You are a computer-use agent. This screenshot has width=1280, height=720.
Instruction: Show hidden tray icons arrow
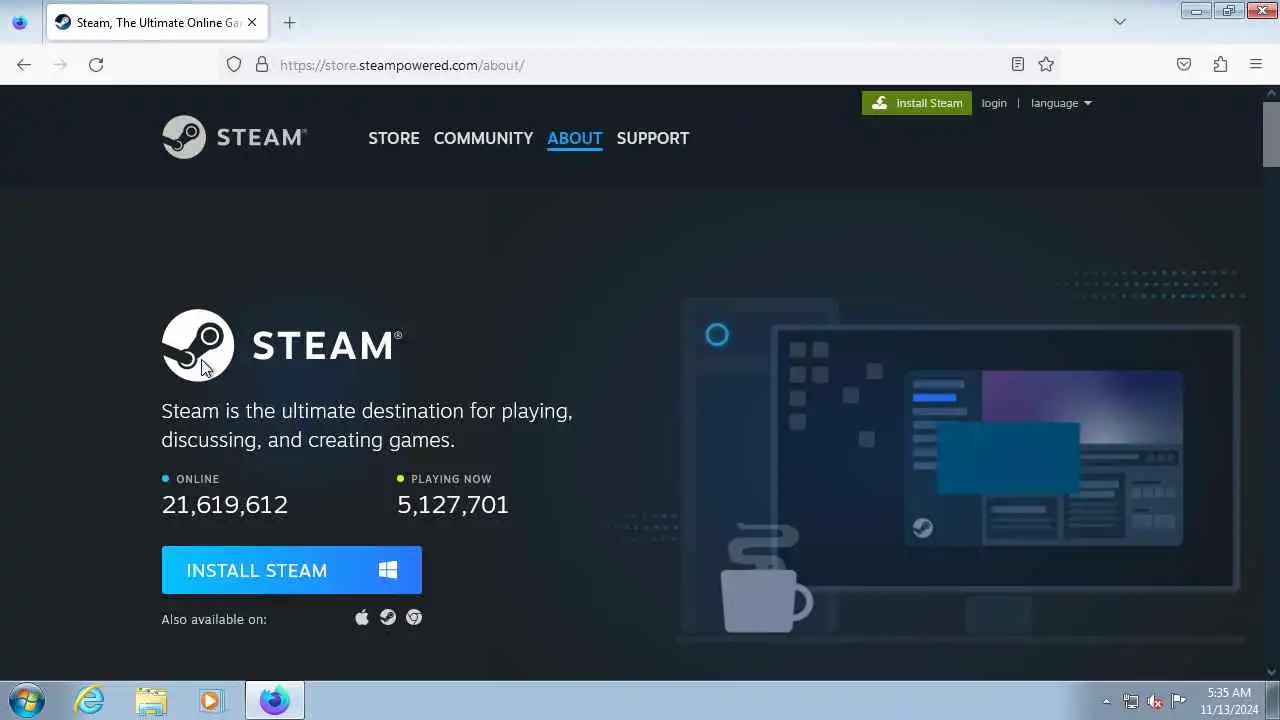pos(1106,701)
